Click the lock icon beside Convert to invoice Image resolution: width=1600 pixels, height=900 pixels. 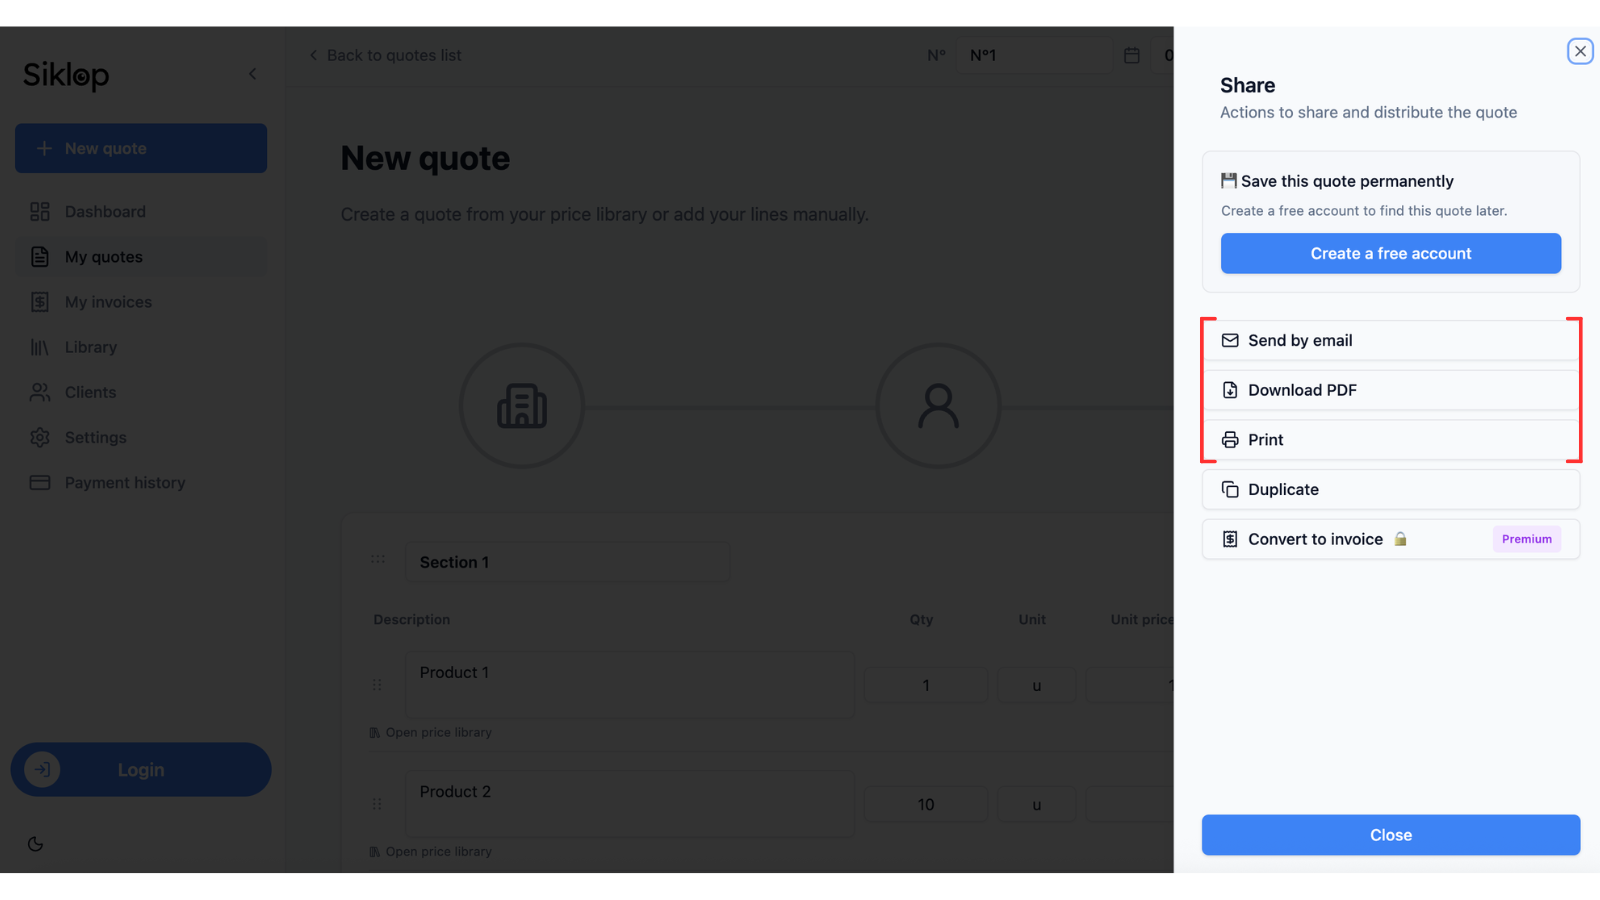(1400, 539)
